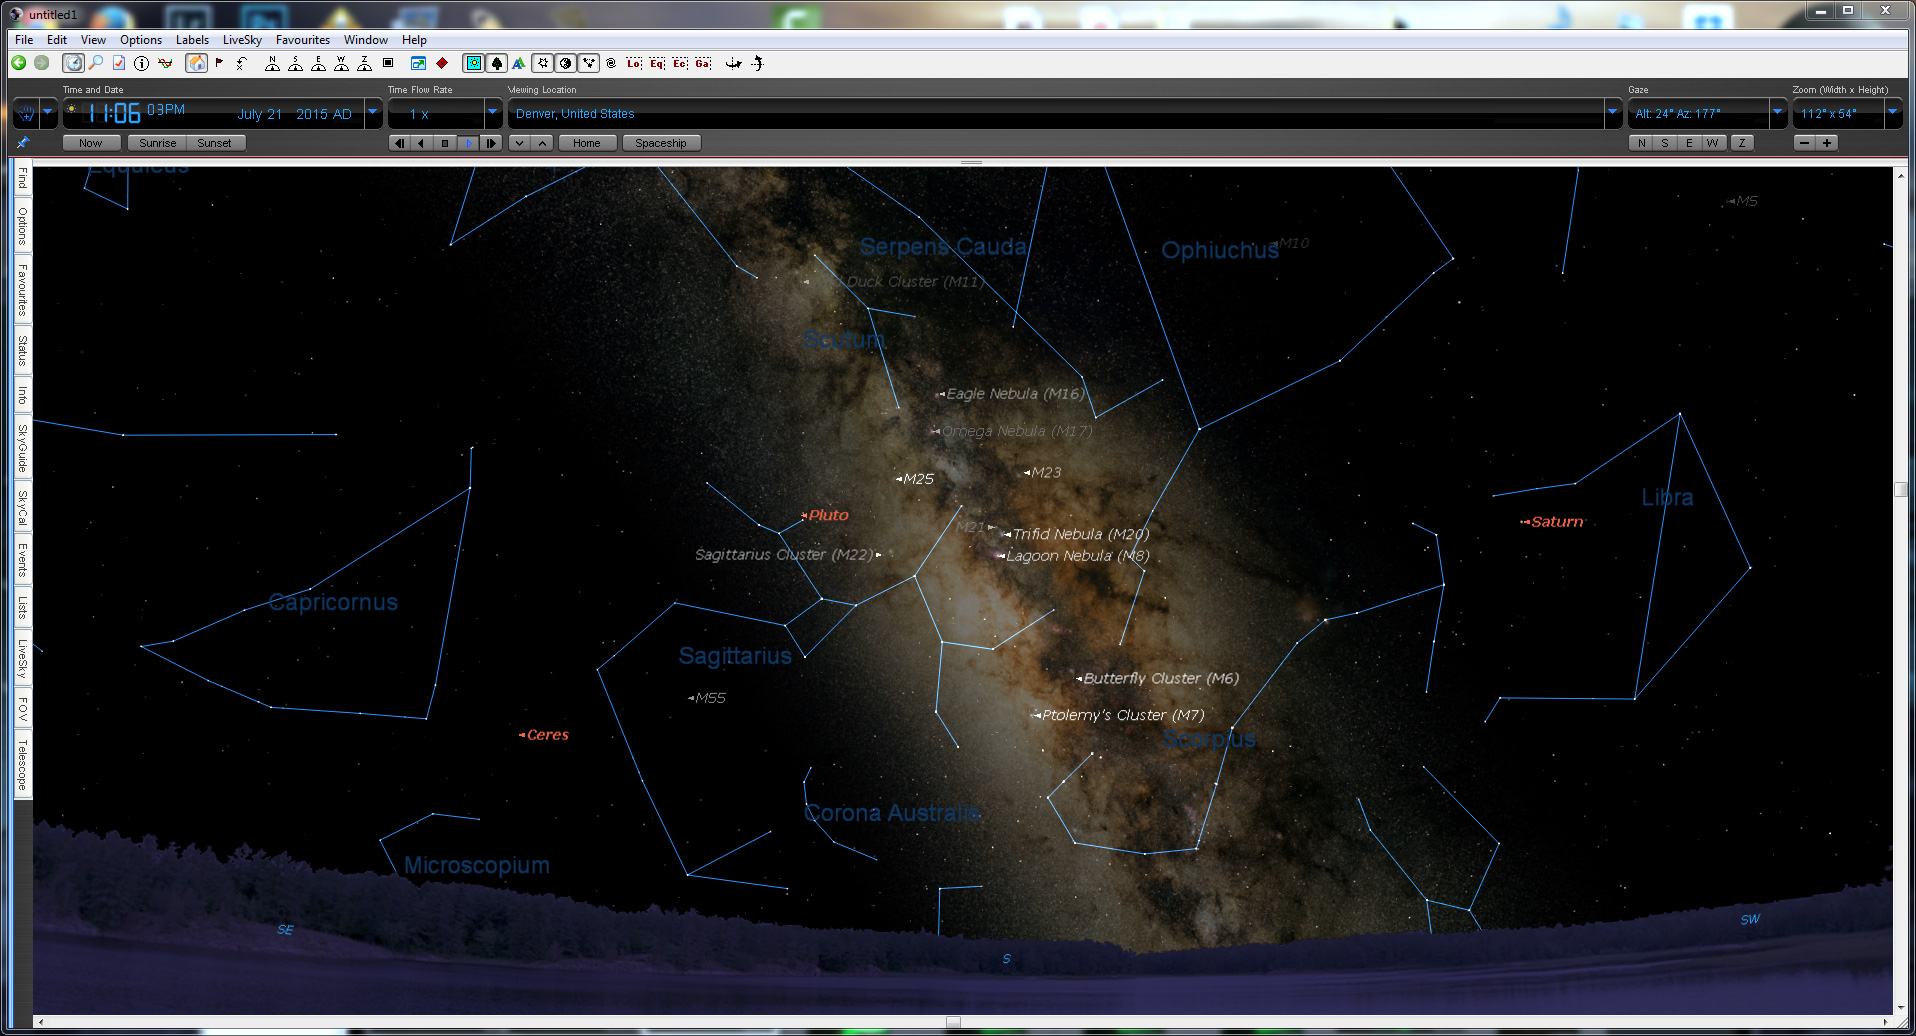Click the red-green wave toolbar icon
This screenshot has height=1036, width=1916.
(x=165, y=63)
